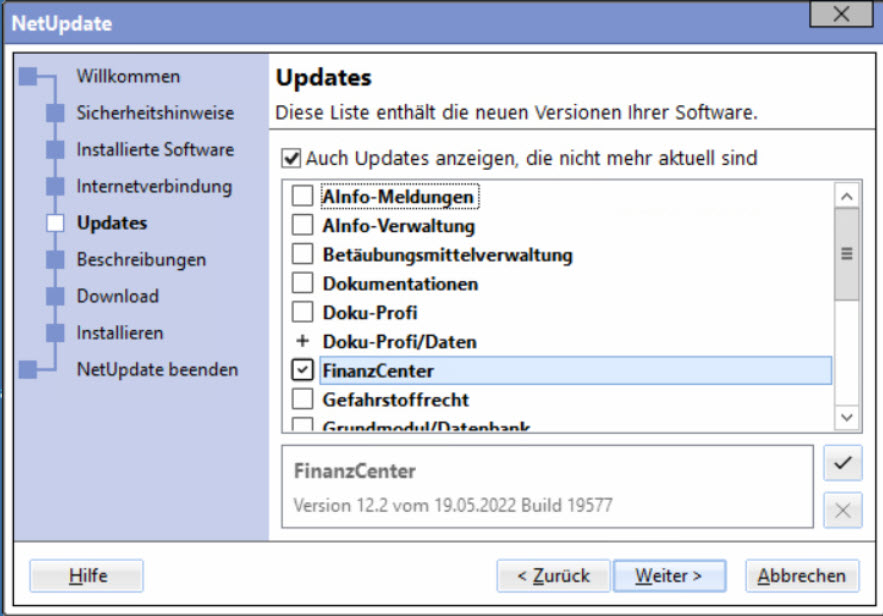Click the X icon button beside details

[x=842, y=511]
